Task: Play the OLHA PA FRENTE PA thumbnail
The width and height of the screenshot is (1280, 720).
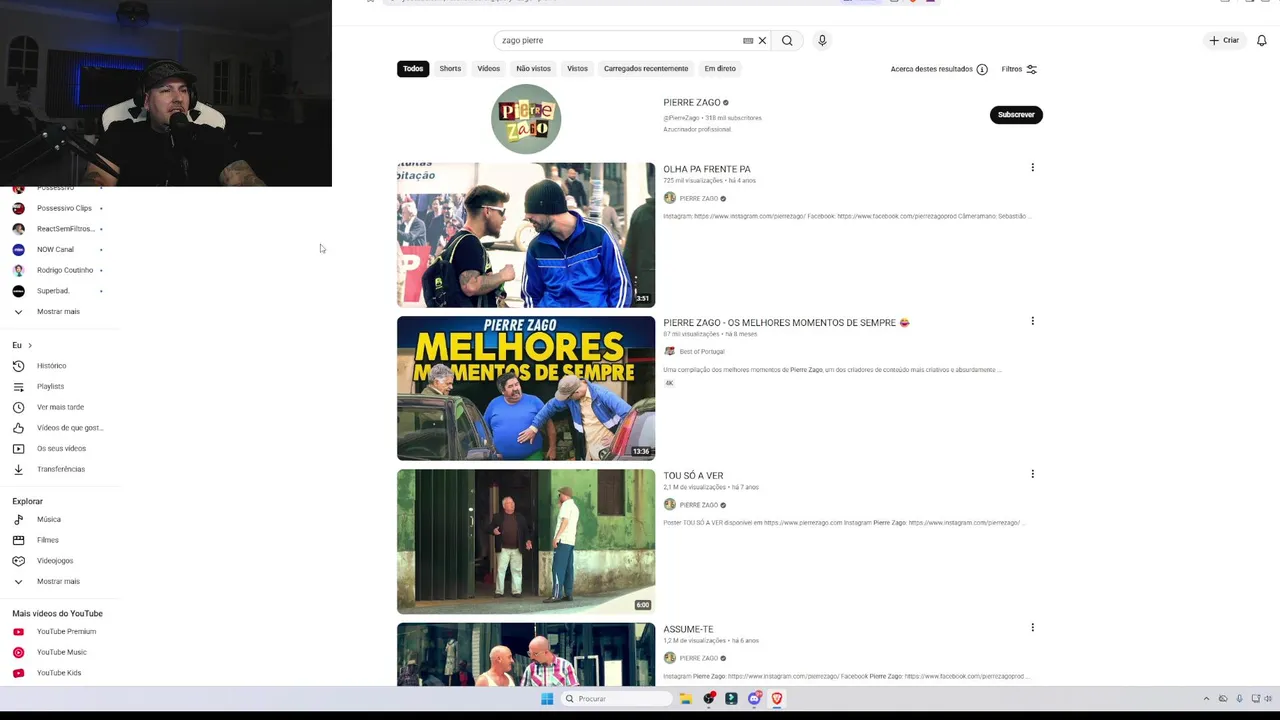Action: point(526,235)
